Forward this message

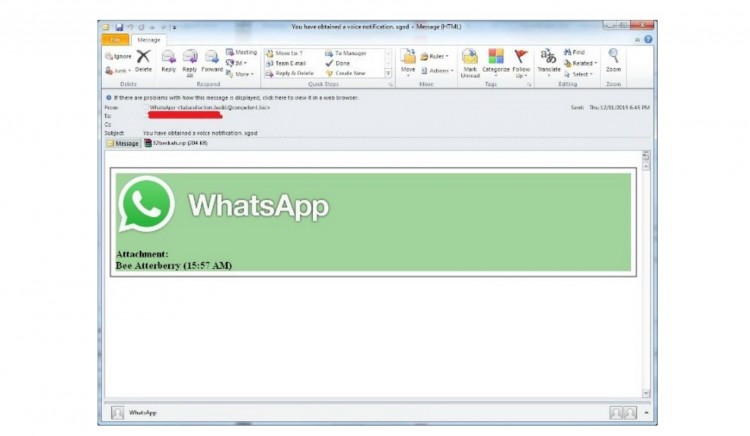point(212,61)
